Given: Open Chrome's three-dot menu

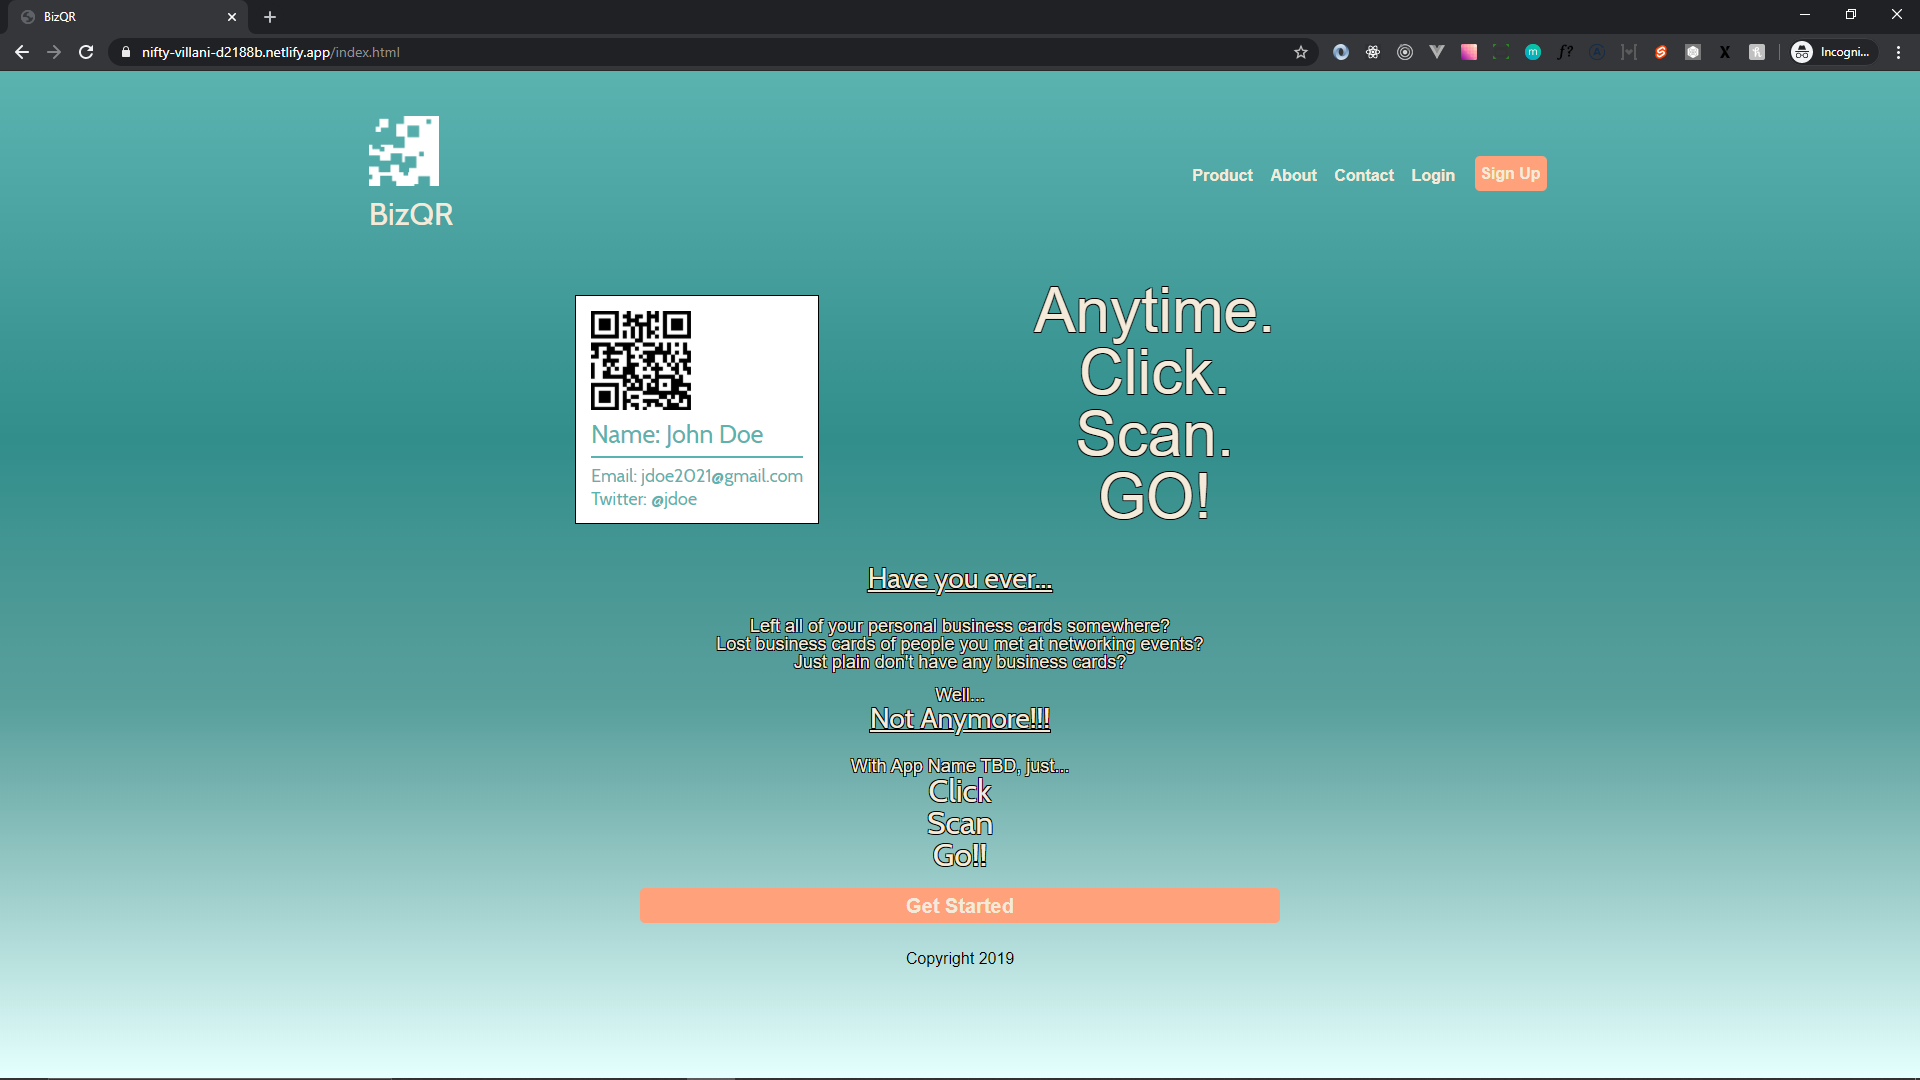Looking at the screenshot, I should (1898, 52).
